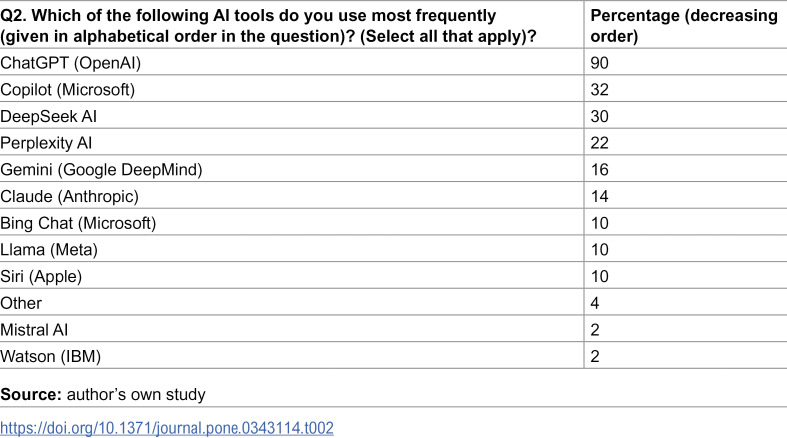This screenshot has height=438, width=787.
Task: Click the Other row label
Action: point(21,303)
